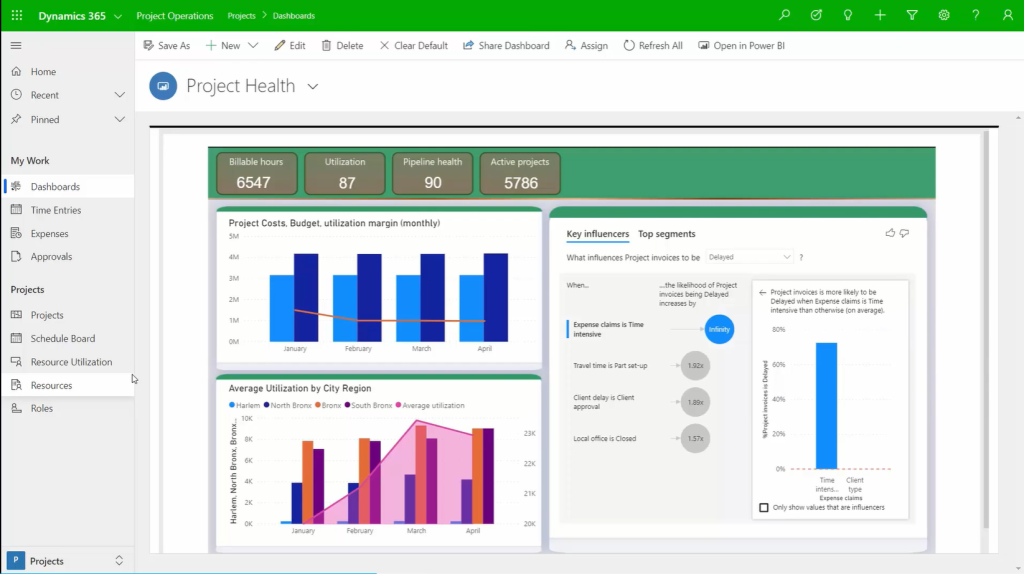
Task: Click the Share Dashboard button
Action: (x=506, y=46)
